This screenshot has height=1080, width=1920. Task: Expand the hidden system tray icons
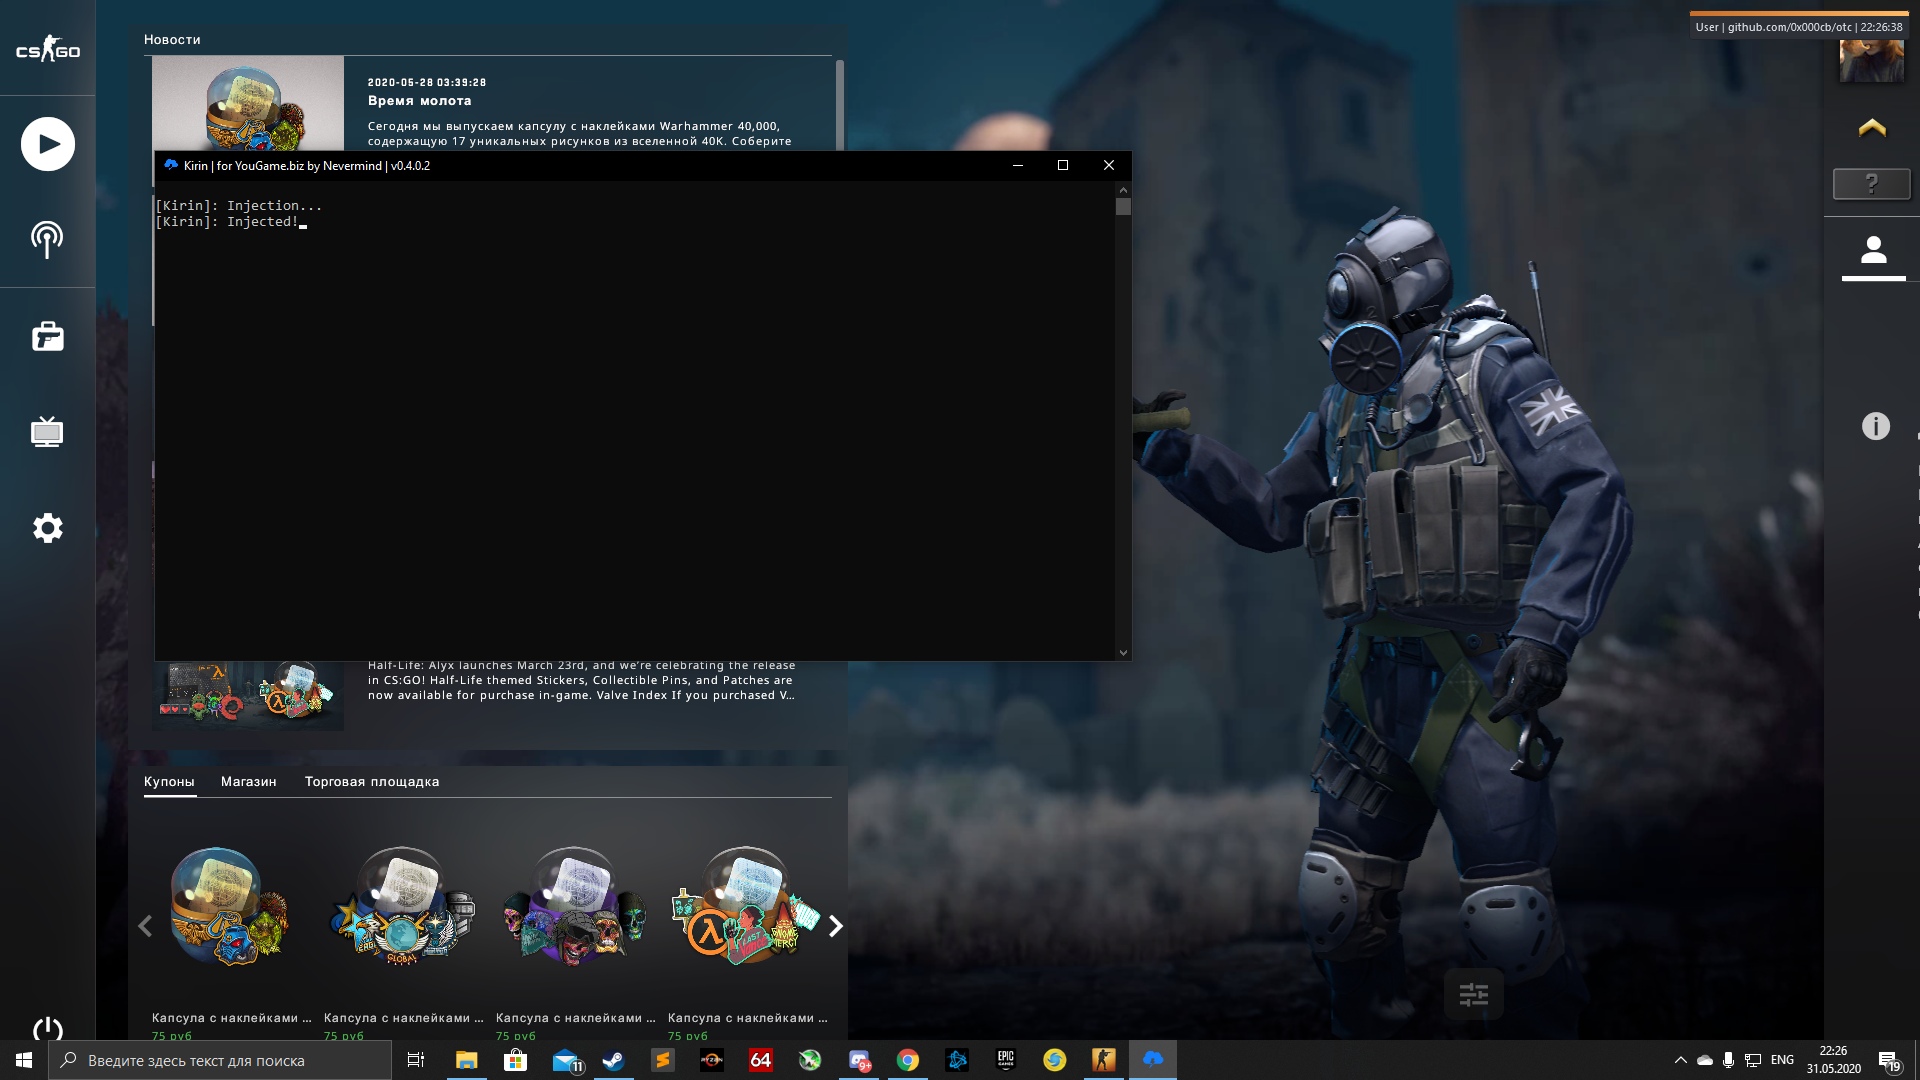point(1680,1060)
